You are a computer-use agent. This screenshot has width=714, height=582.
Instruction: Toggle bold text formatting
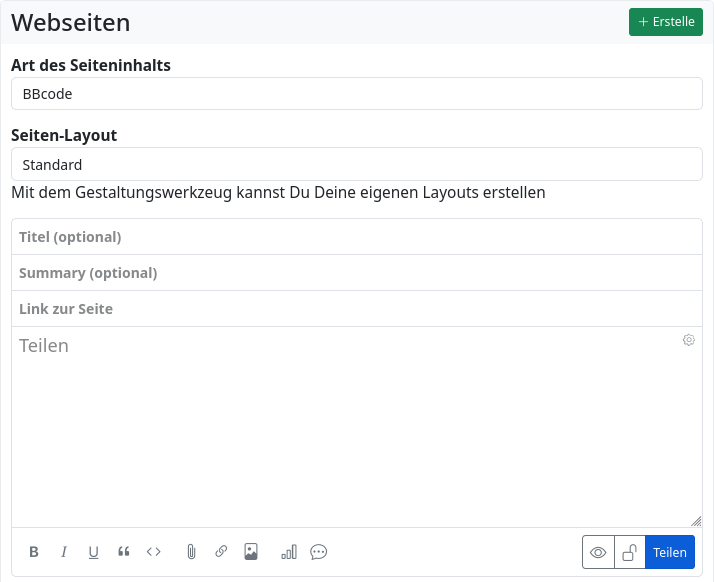pyautogui.click(x=34, y=552)
